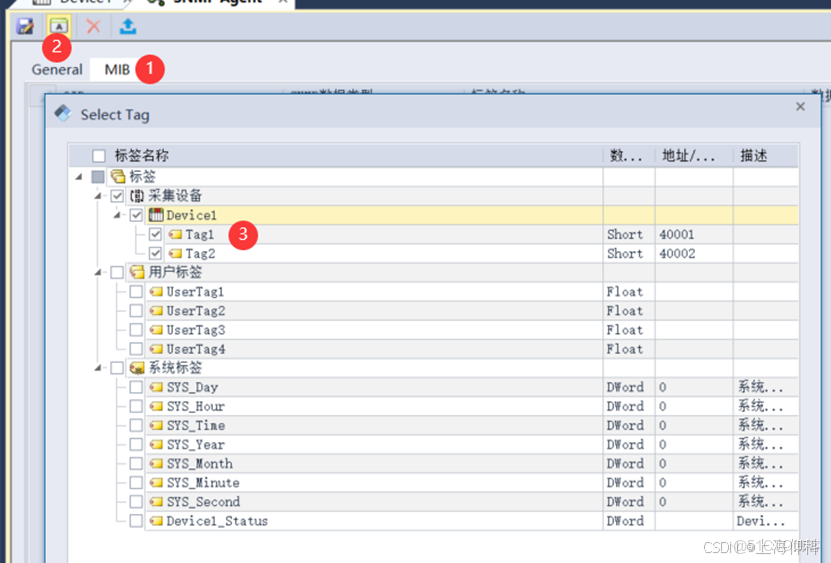Screen dimensions: 831x563
Task: Check the SYS_Hour checkbox
Action: tap(136, 406)
